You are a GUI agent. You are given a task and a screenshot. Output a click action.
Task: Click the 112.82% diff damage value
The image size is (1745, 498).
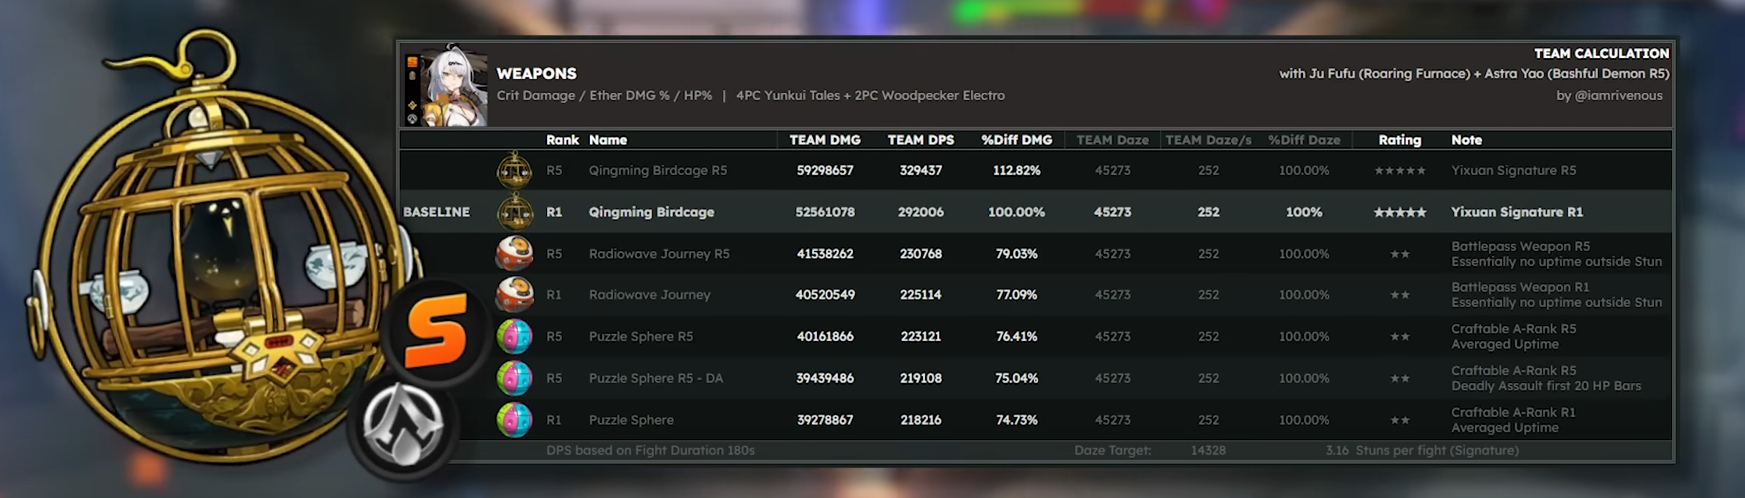(1016, 171)
